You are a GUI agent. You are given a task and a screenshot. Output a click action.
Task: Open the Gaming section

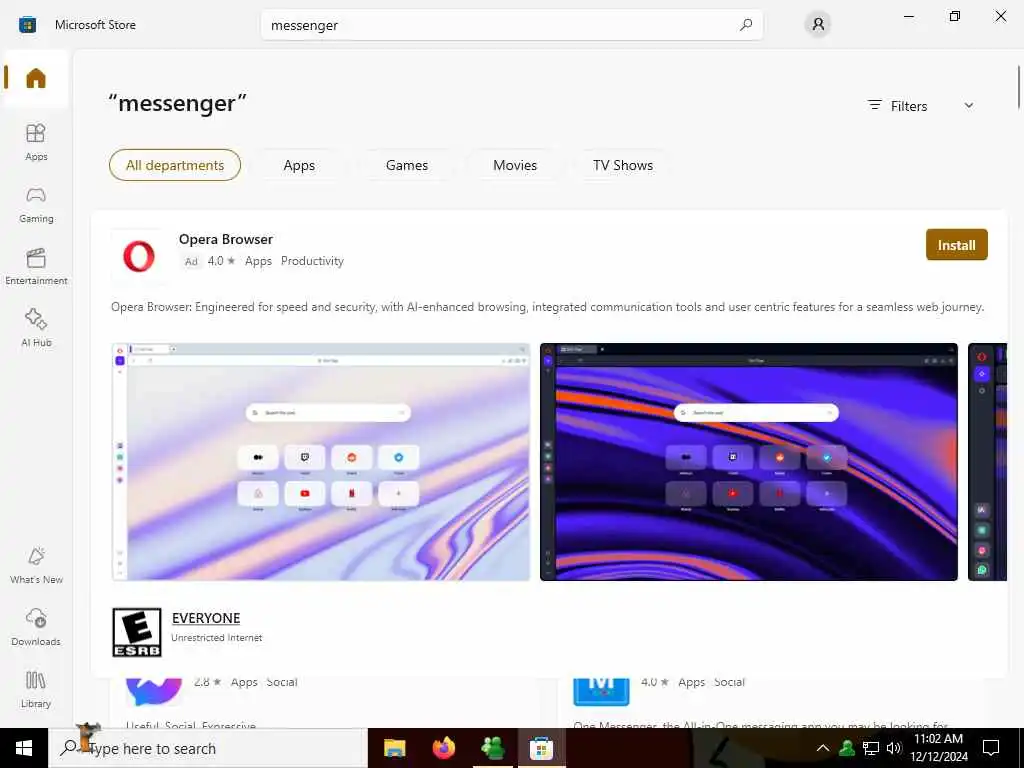tap(36, 204)
